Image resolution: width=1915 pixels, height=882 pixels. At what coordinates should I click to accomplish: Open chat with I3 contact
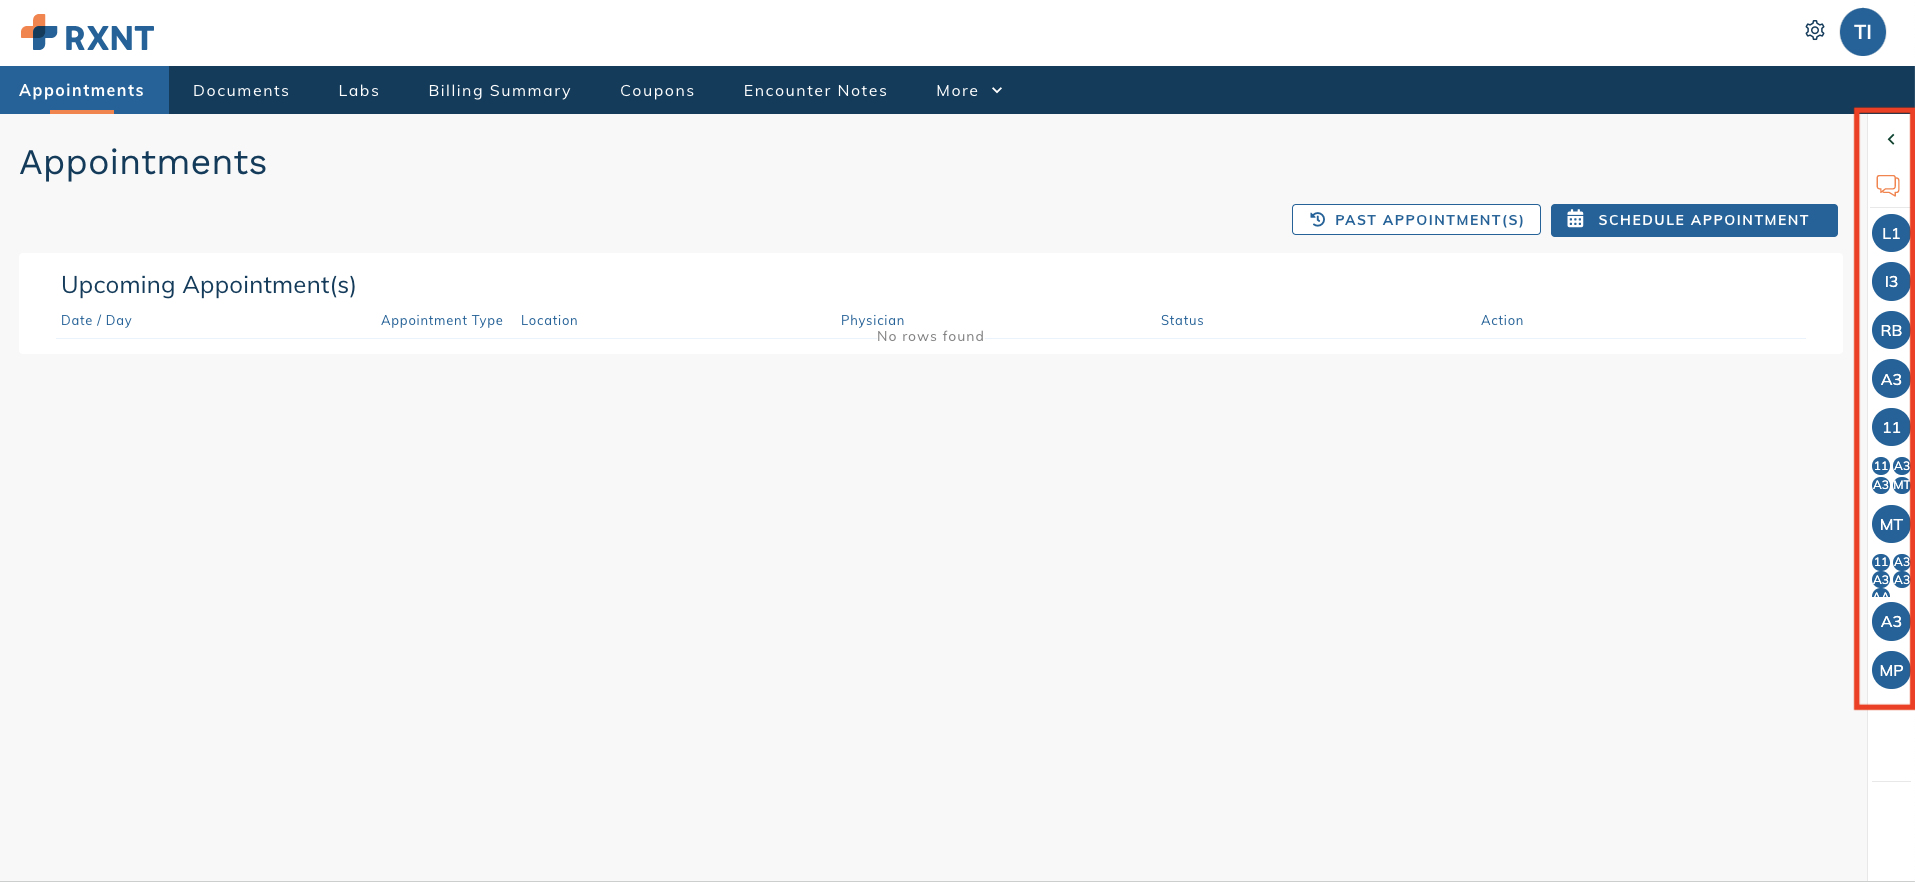tap(1891, 282)
